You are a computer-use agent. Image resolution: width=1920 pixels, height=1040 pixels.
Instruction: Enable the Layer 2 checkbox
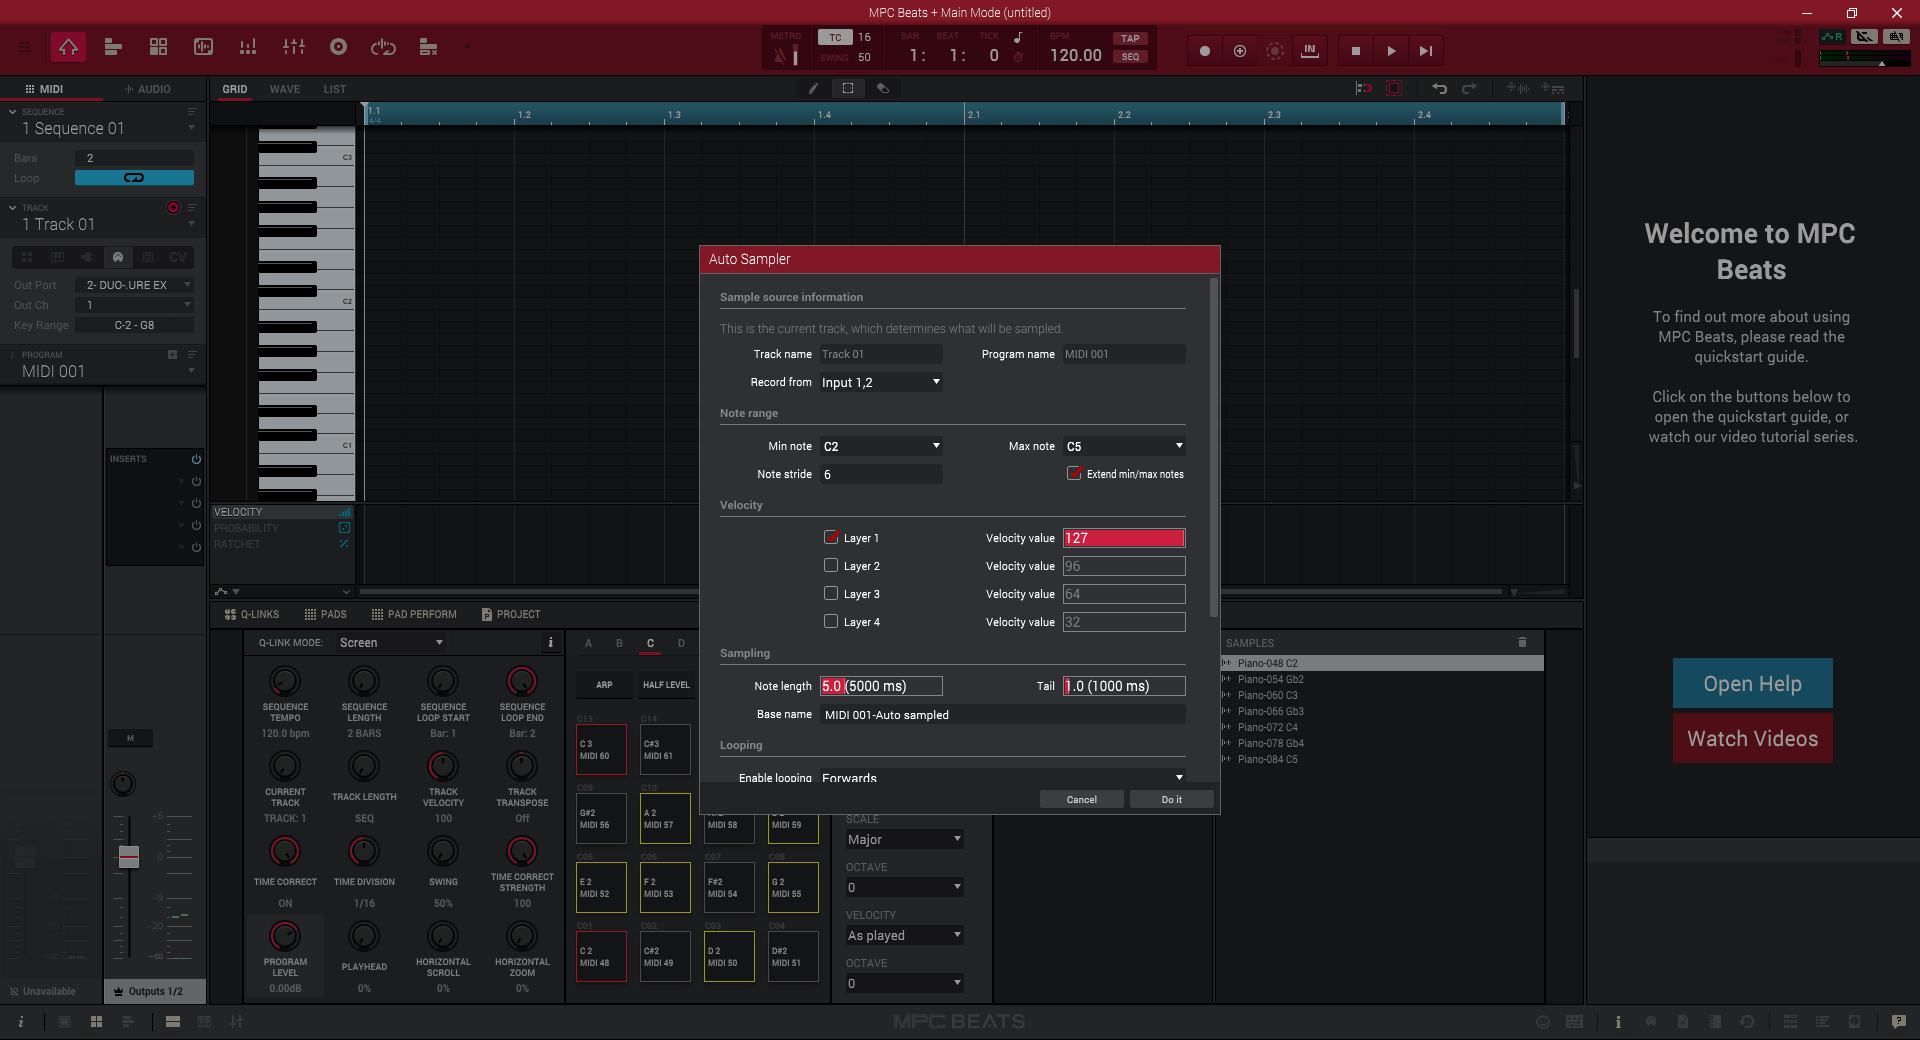coord(831,565)
